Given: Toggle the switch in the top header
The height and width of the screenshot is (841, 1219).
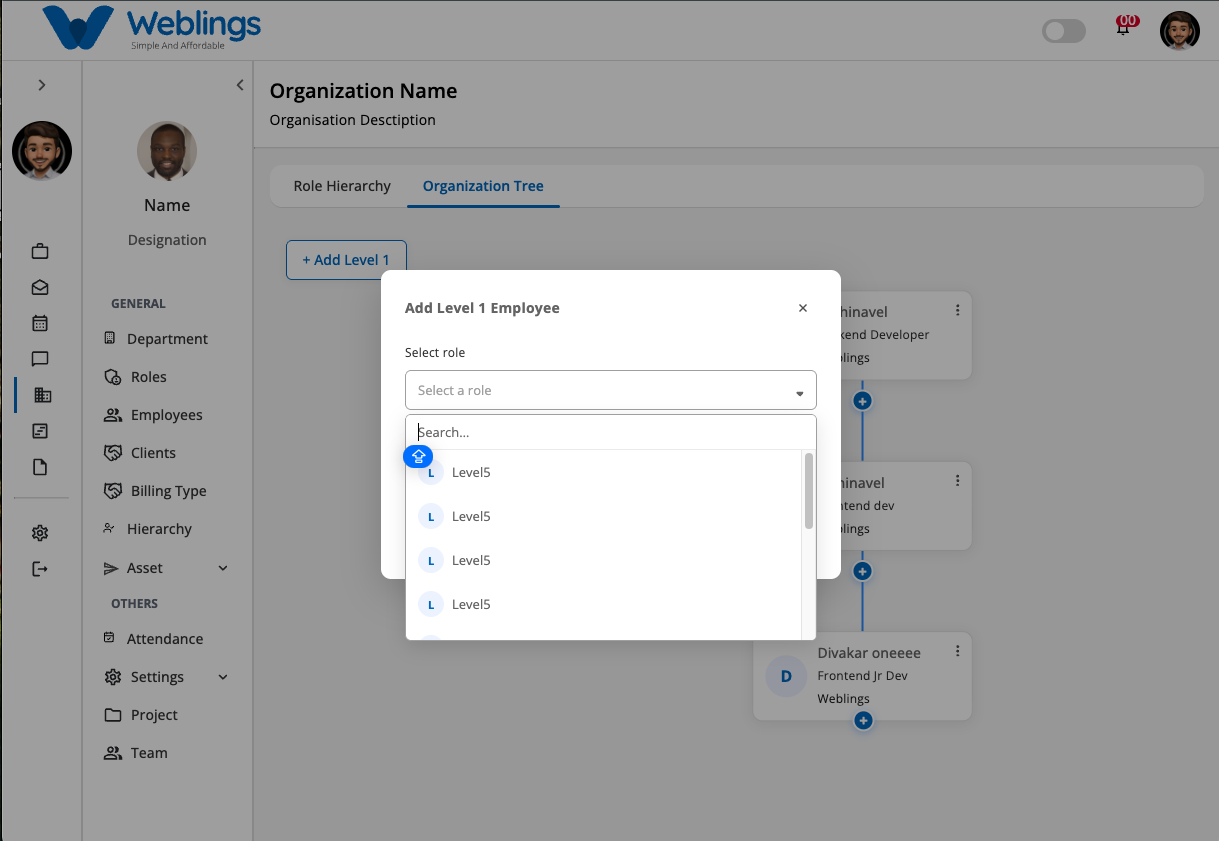Looking at the screenshot, I should coord(1064,31).
